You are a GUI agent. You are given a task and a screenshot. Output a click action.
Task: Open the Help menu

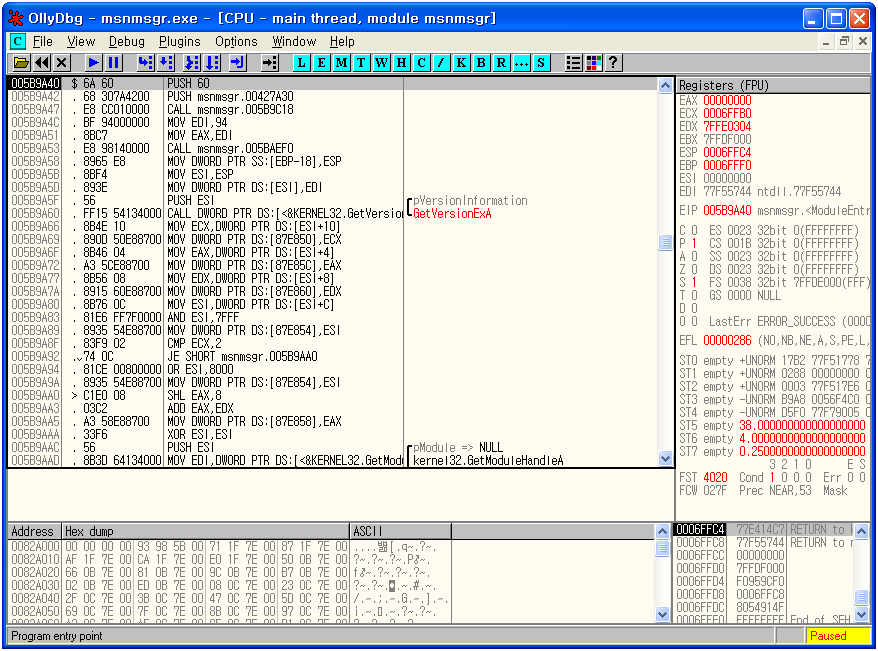coord(342,41)
